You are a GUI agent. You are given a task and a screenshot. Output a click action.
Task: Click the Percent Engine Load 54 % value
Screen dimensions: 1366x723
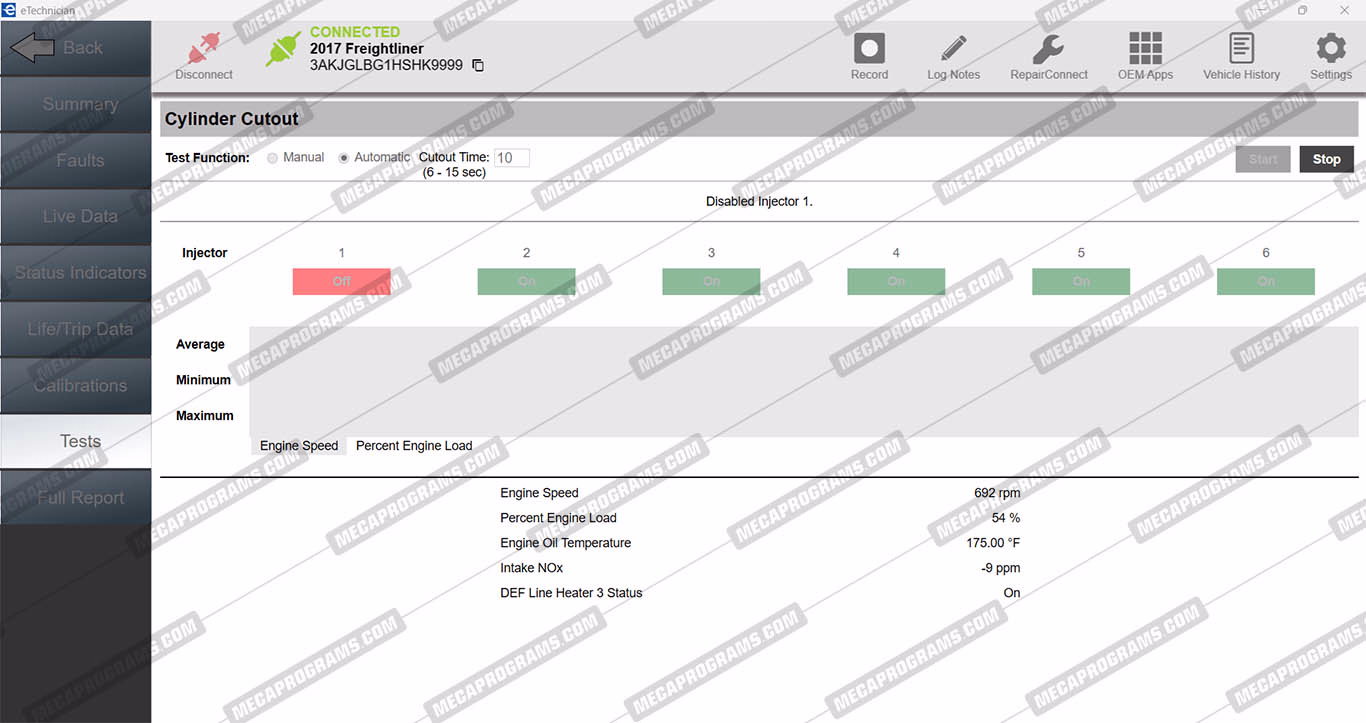[x=1006, y=518]
